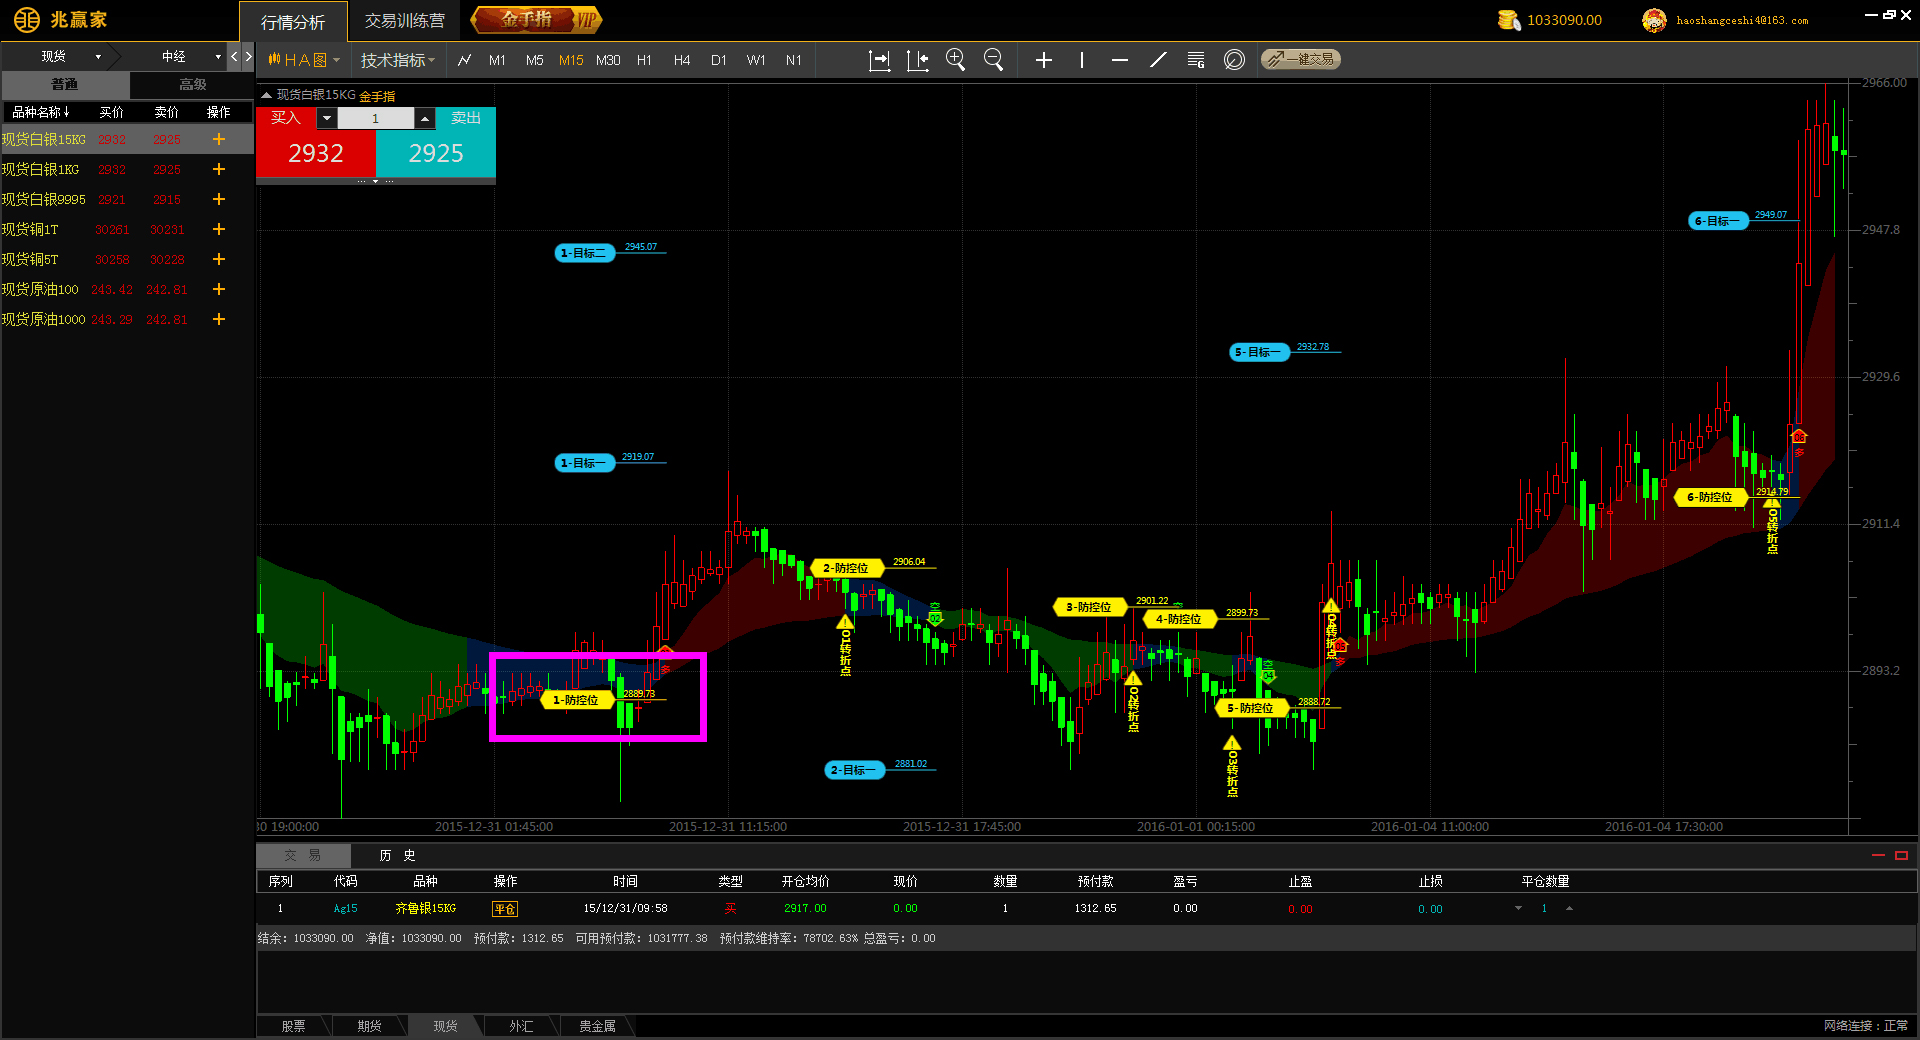Add 现货白银1KG with plus icon
This screenshot has width=1920, height=1040.
click(x=219, y=169)
